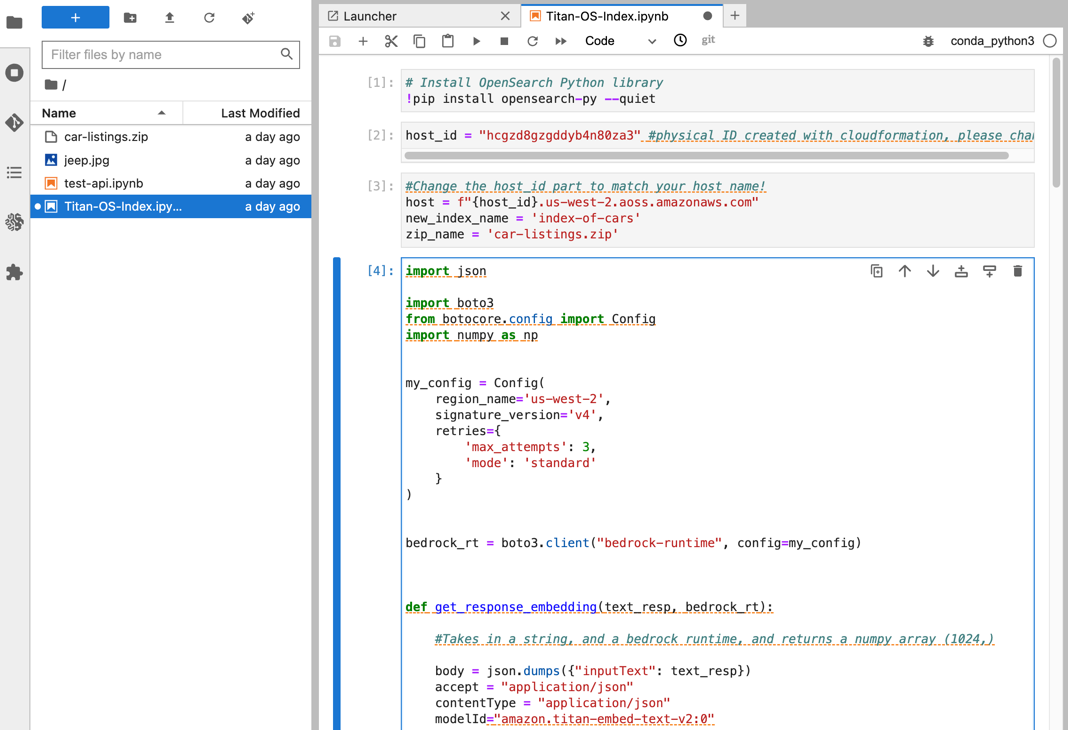Open the Git sidebar panel
Image resolution: width=1068 pixels, height=730 pixels.
pos(14,122)
